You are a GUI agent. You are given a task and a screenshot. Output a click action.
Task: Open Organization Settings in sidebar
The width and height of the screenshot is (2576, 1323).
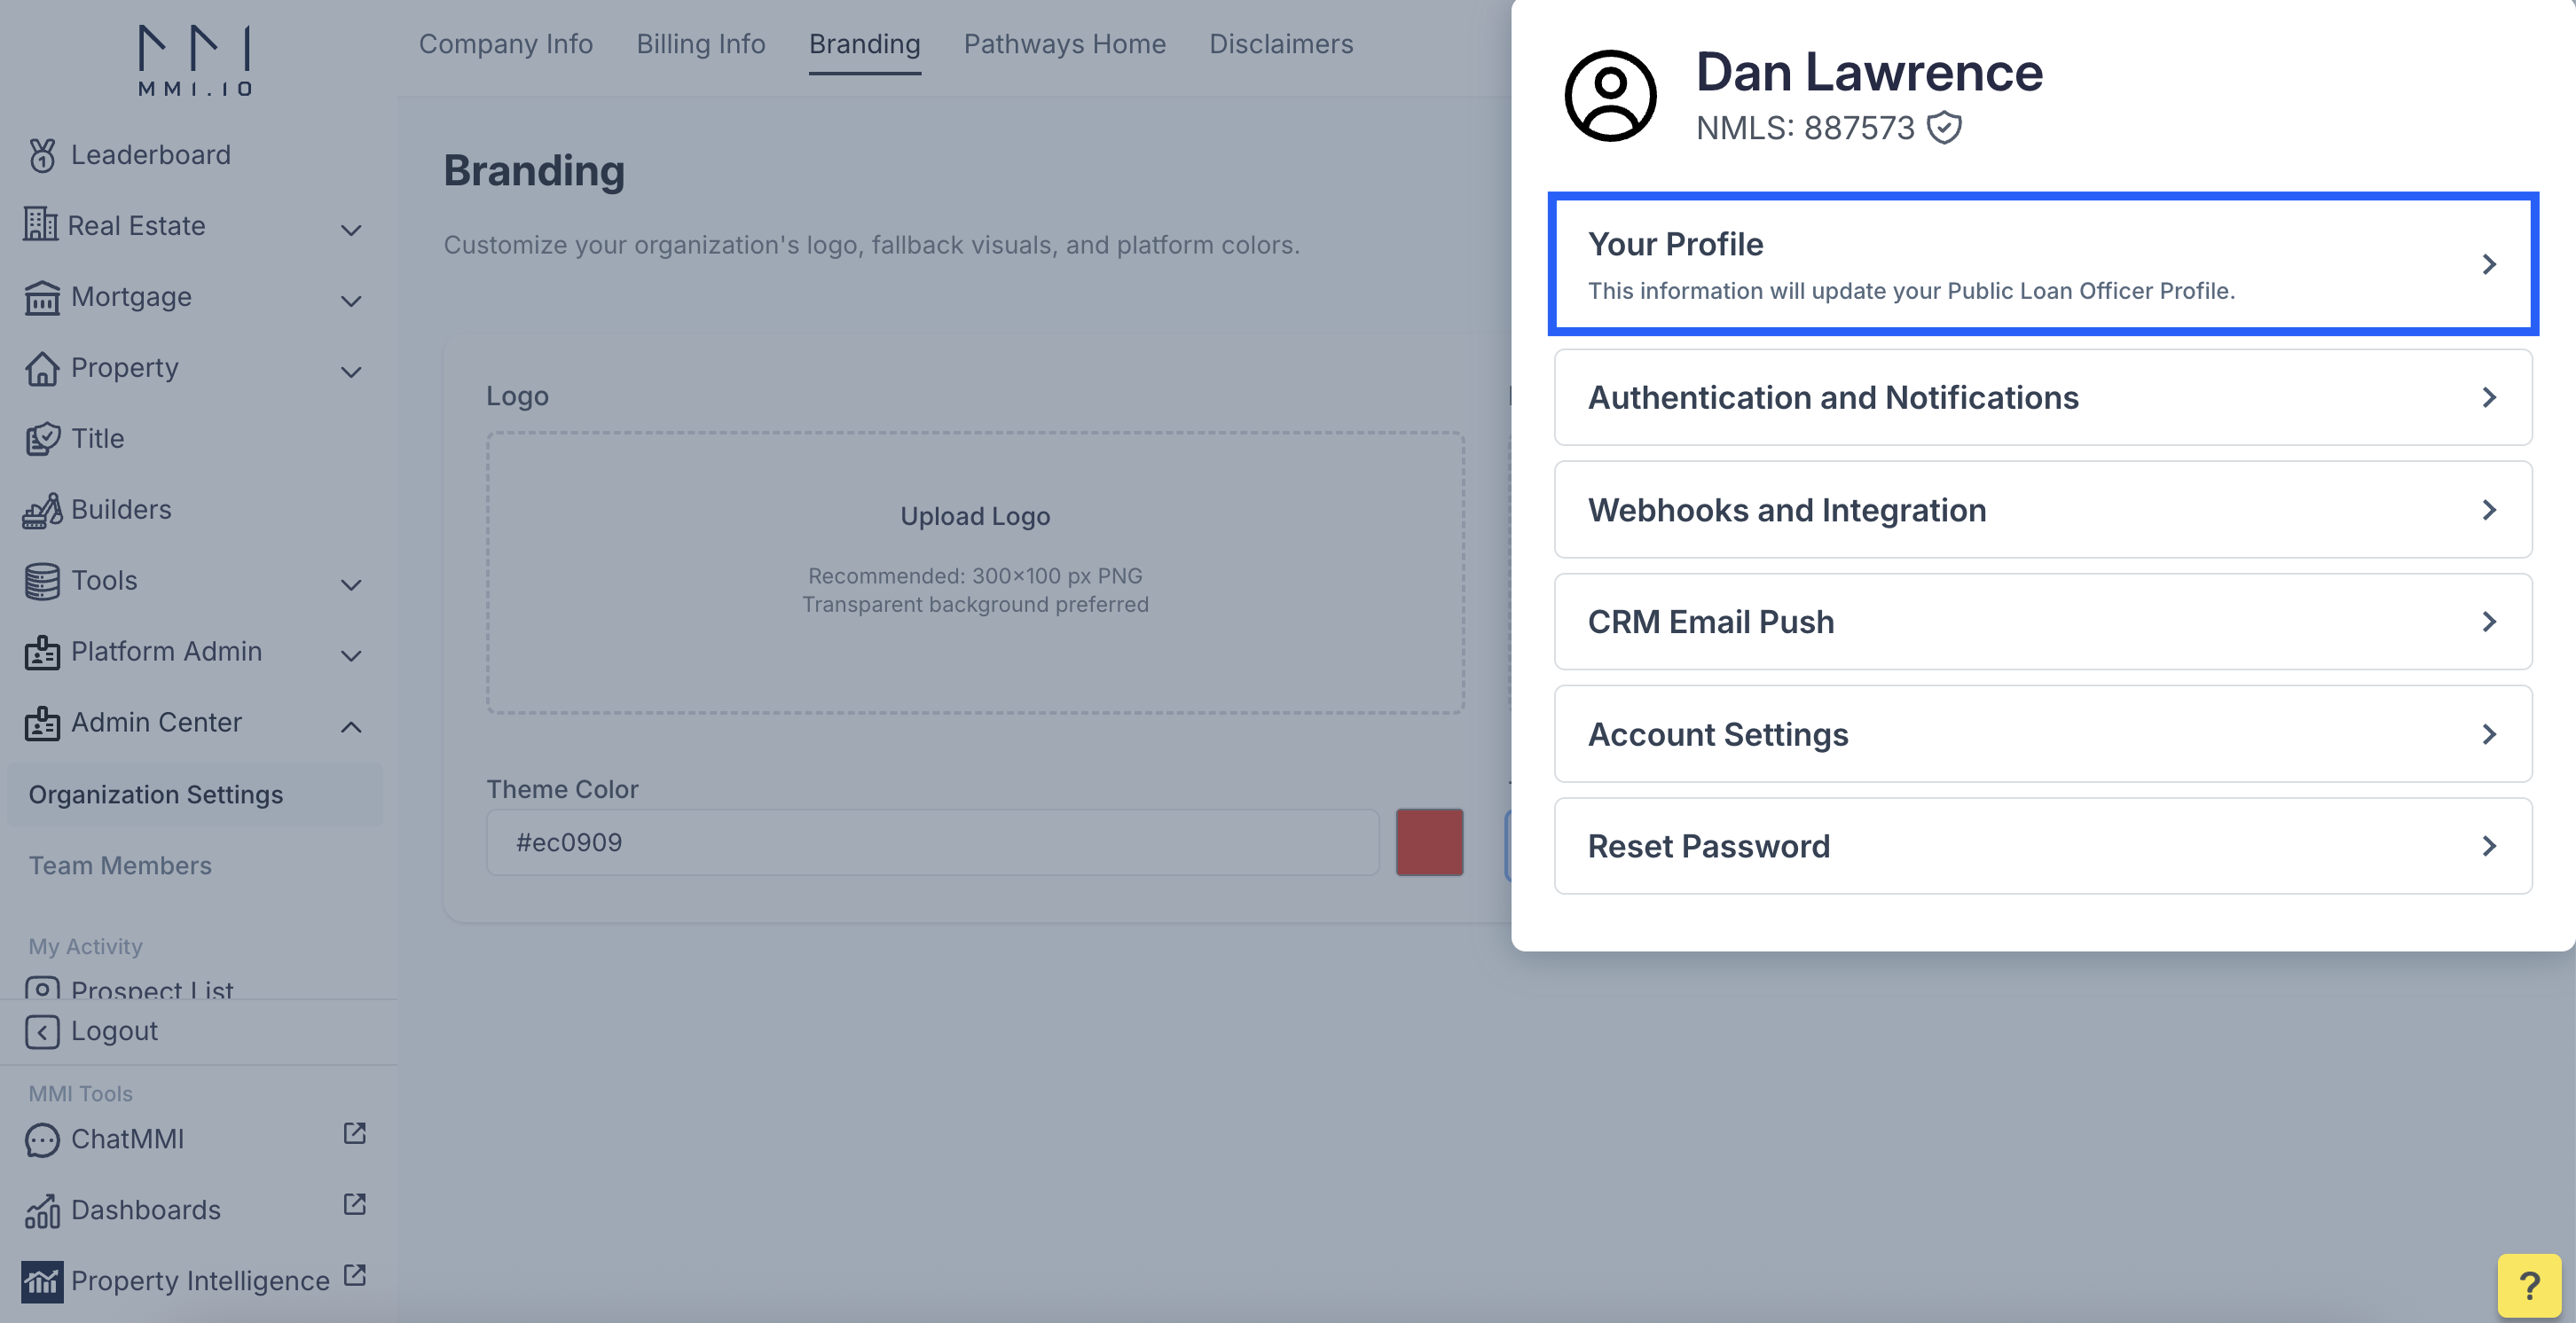(194, 794)
